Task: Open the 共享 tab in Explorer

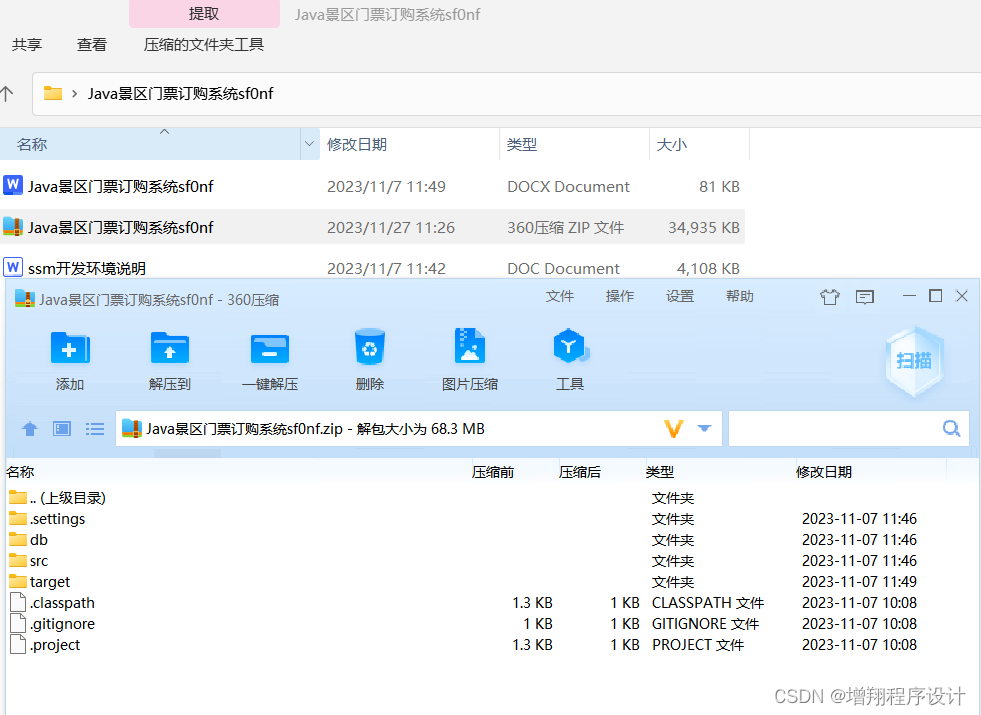Action: [x=27, y=44]
